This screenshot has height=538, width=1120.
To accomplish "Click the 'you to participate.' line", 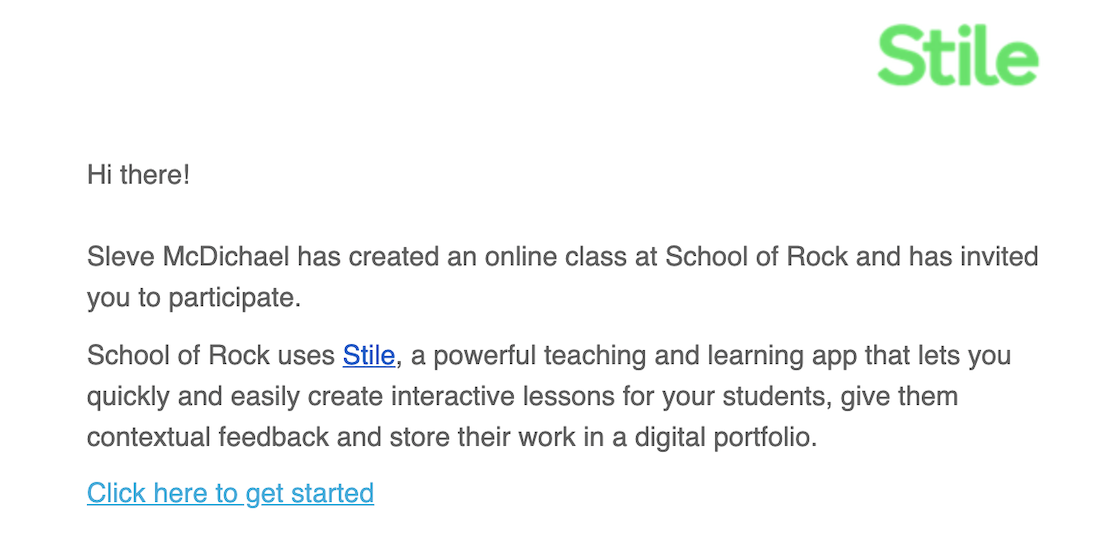I will click(194, 298).
